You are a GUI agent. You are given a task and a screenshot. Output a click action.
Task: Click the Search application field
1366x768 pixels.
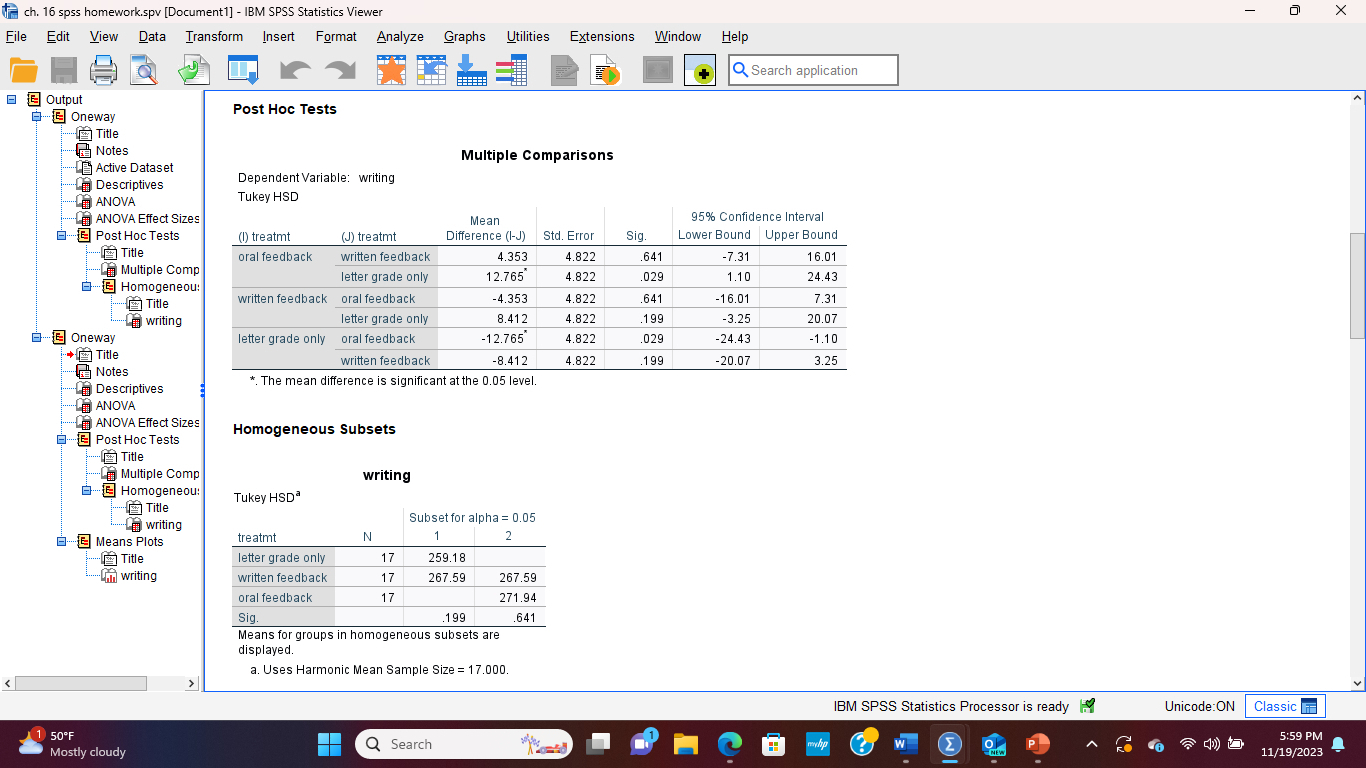813,70
